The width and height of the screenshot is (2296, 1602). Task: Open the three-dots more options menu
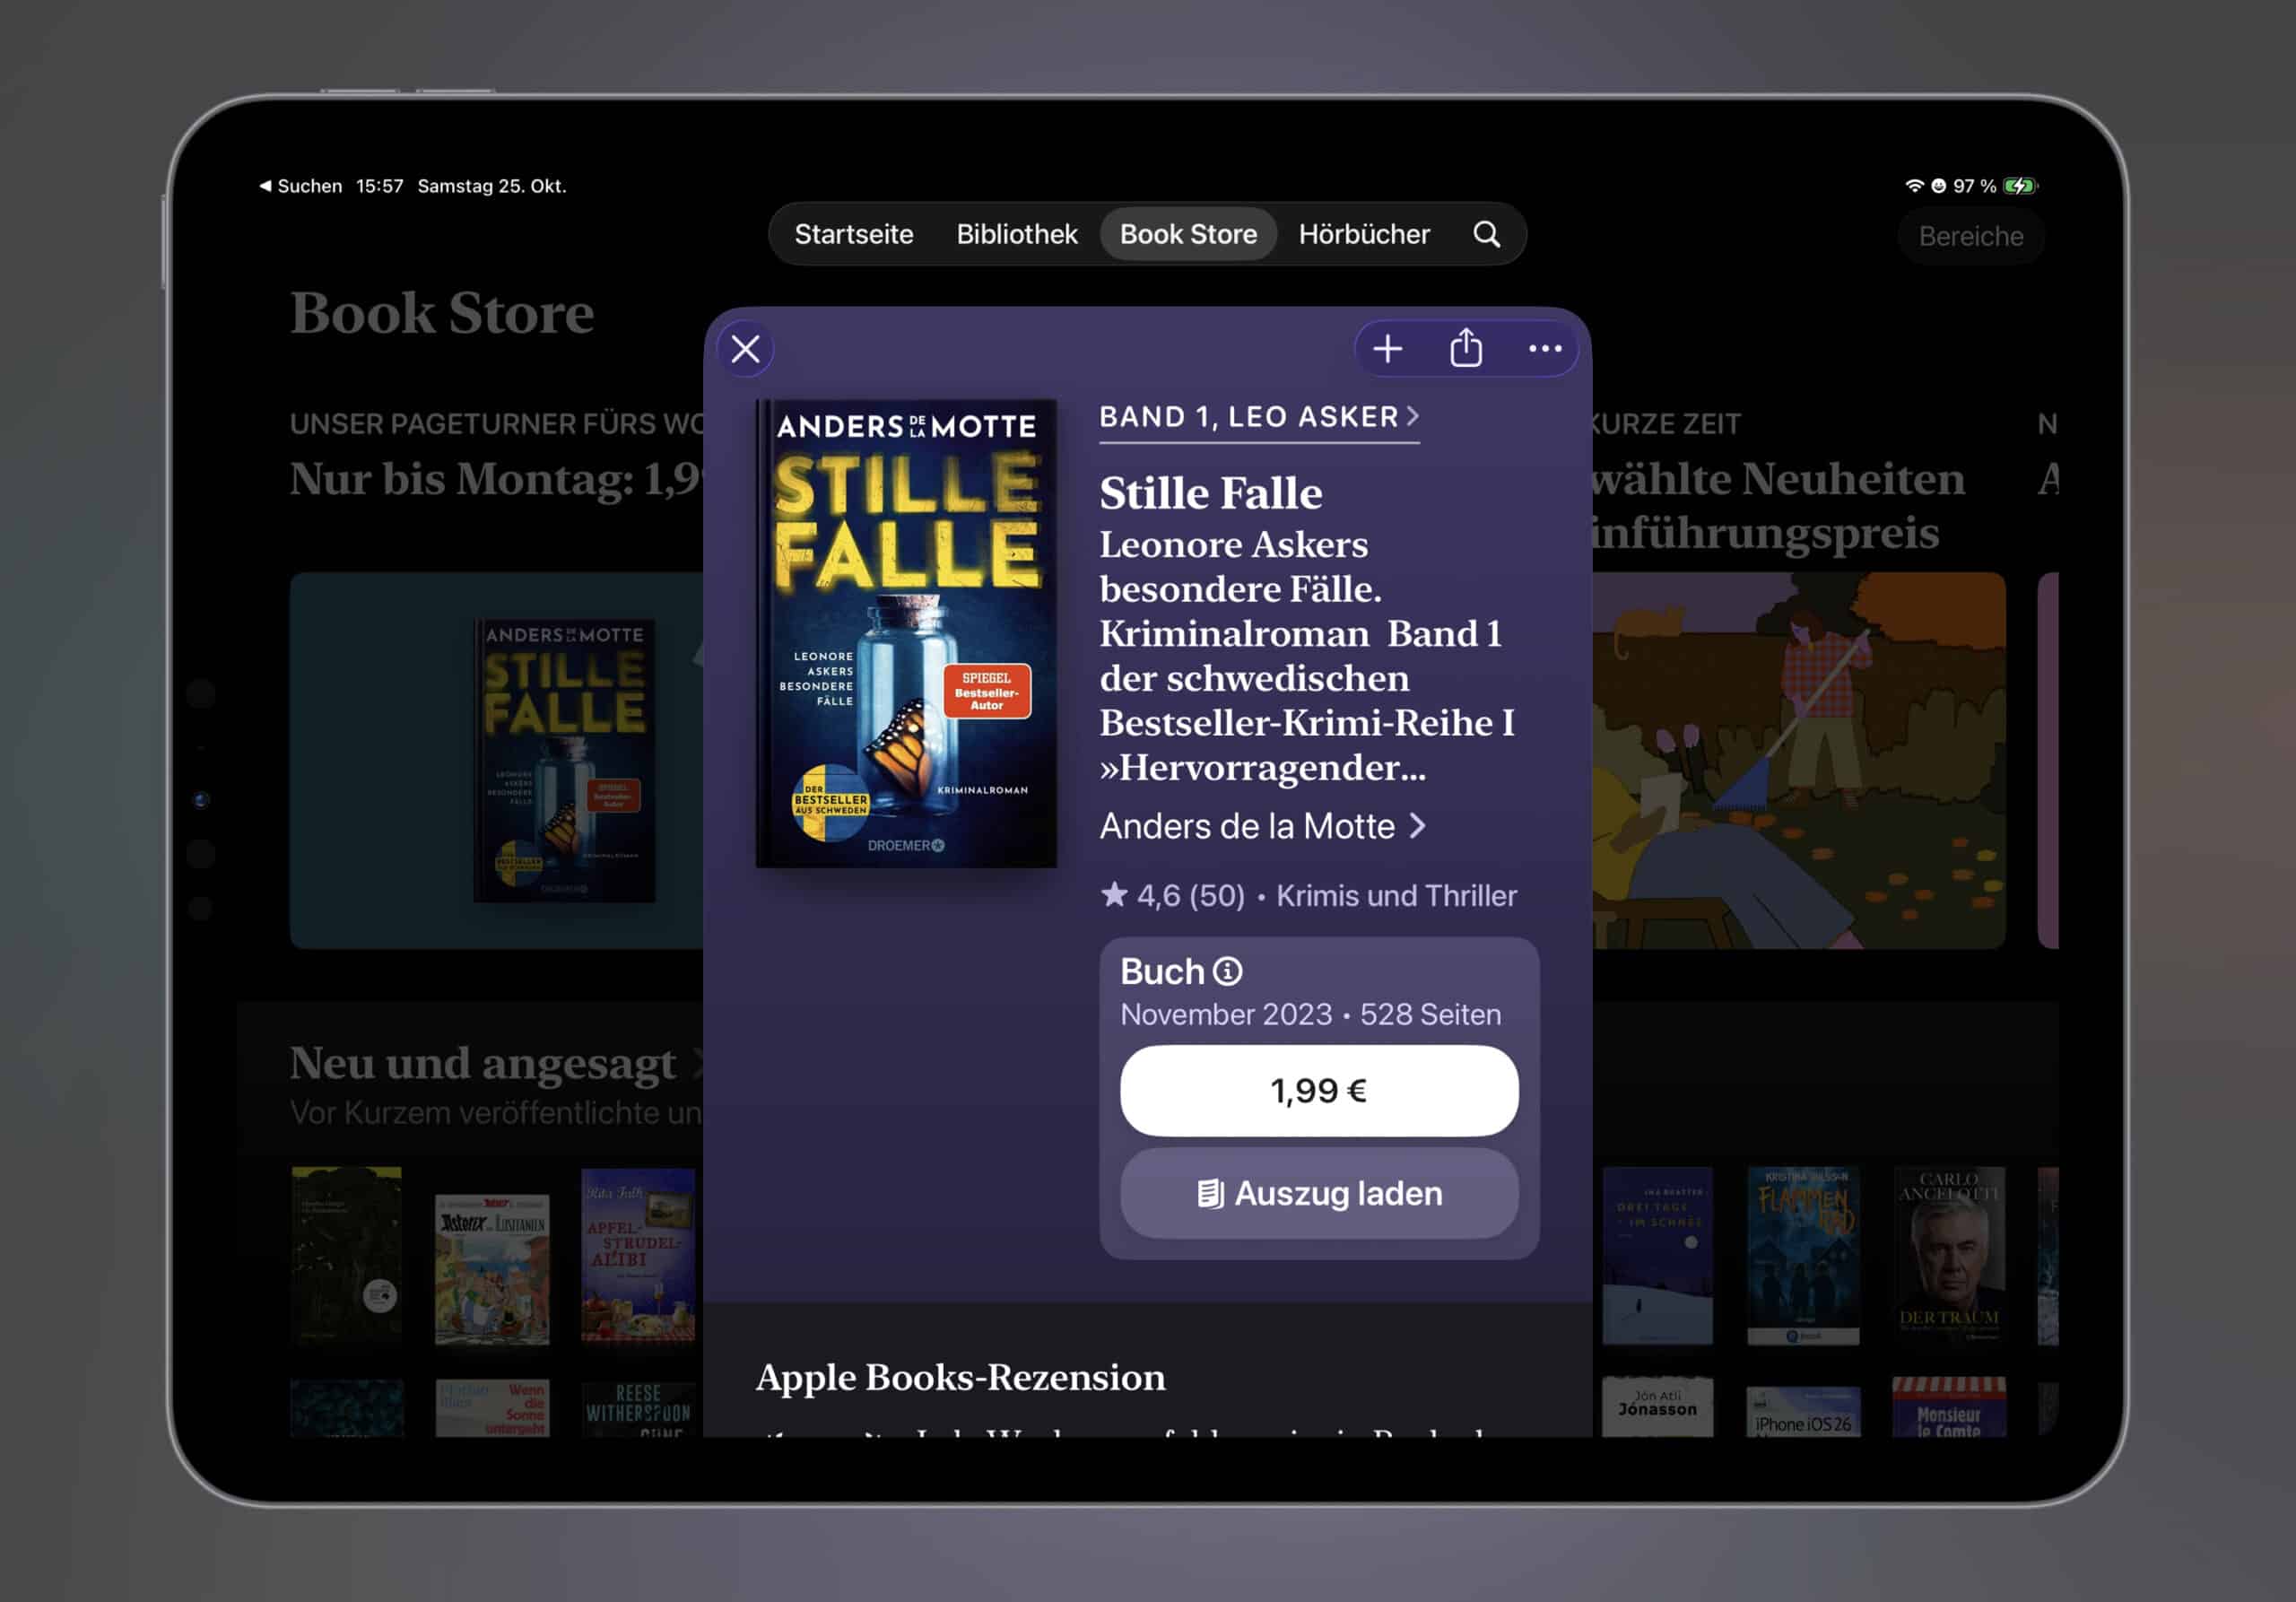tap(1544, 349)
